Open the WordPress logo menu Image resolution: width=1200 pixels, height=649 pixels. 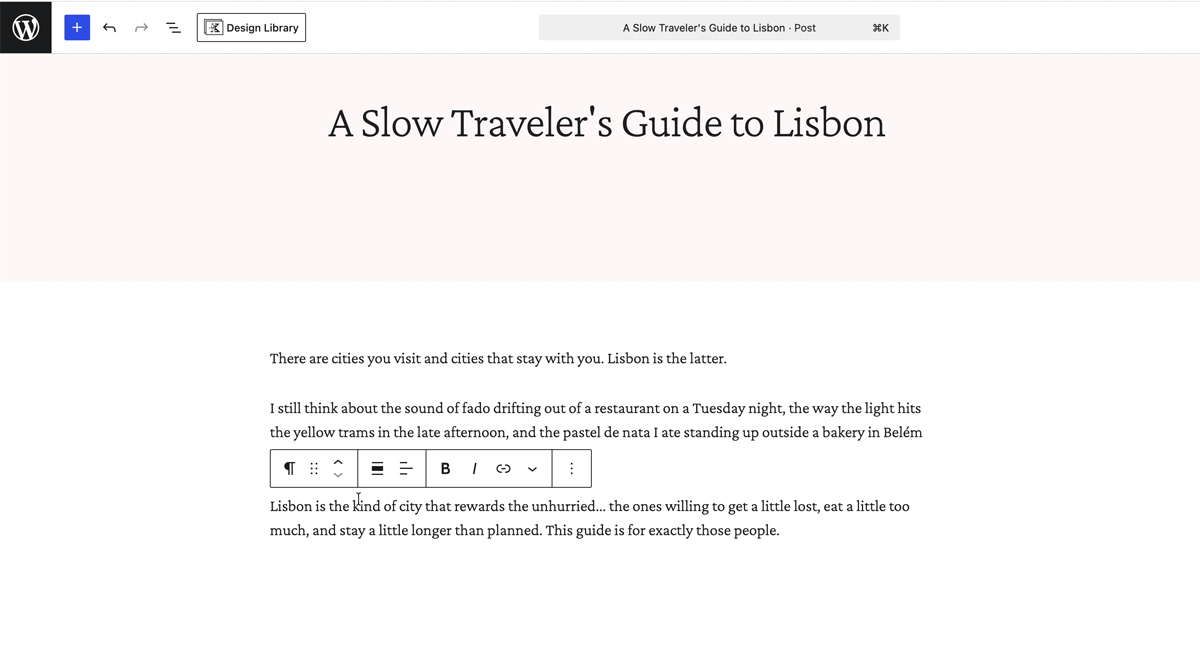25,27
